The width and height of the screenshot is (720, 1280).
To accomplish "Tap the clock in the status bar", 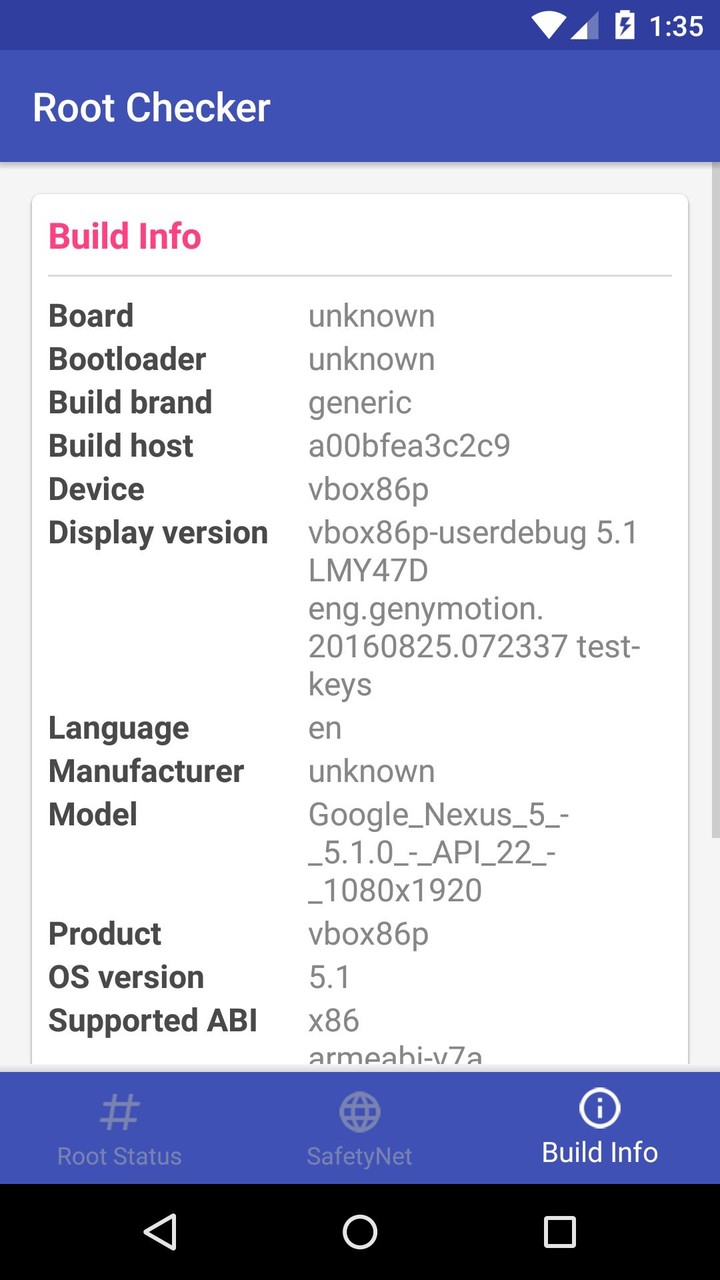I will [x=676, y=25].
